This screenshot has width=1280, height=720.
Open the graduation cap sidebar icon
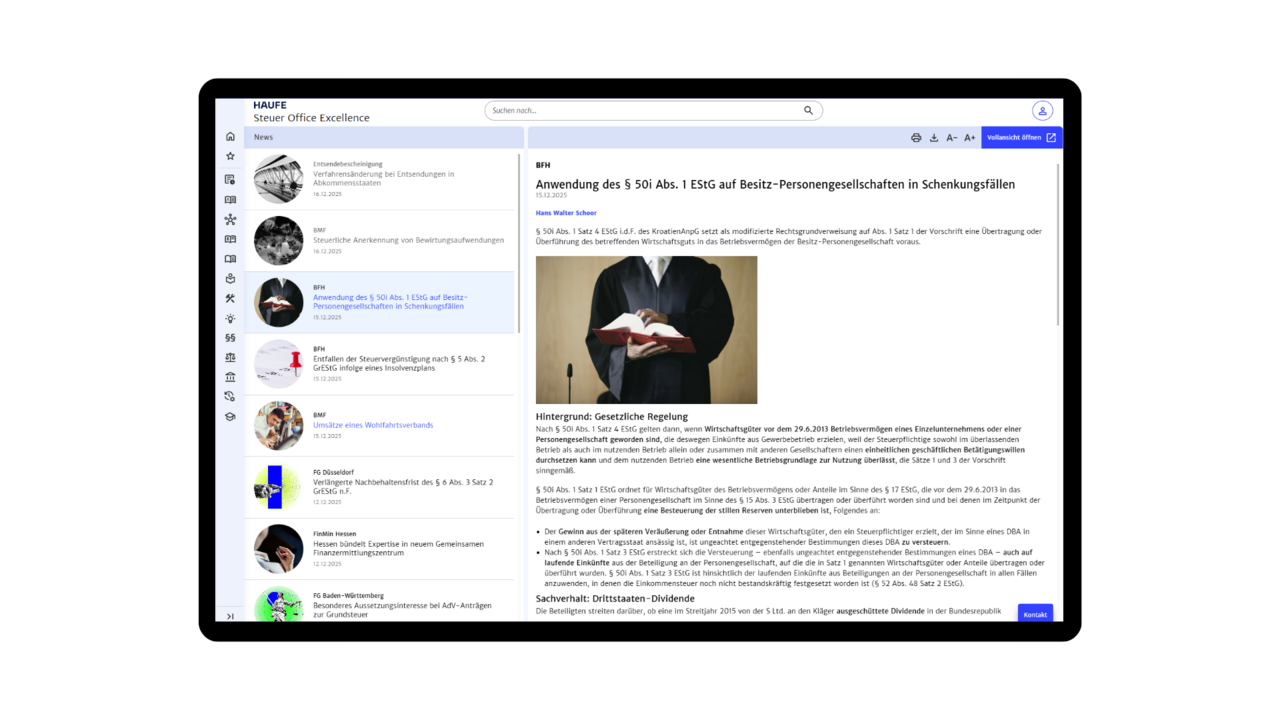[230, 417]
